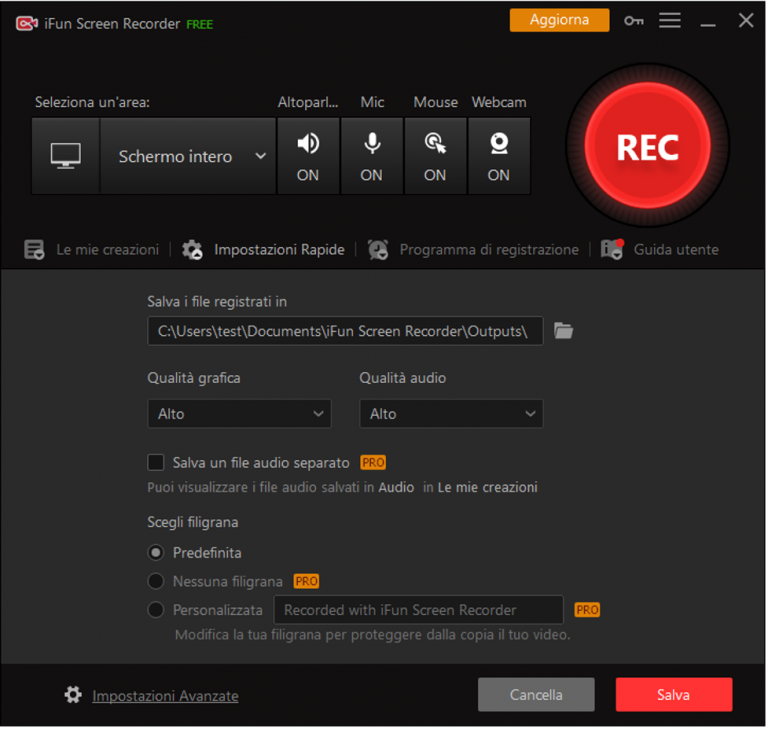The width and height of the screenshot is (768, 729).
Task: Open the Le mie creazioni tab
Action: point(107,249)
